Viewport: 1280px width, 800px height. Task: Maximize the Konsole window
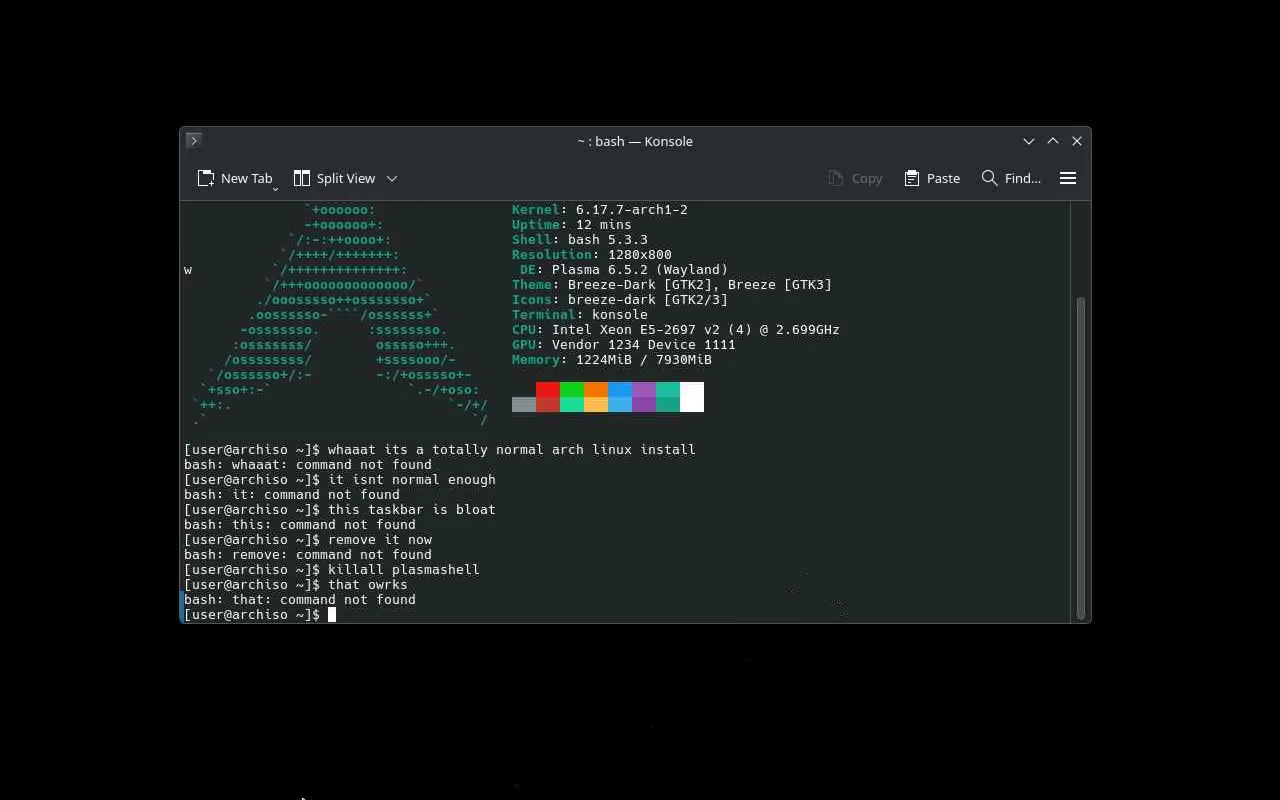click(x=1053, y=141)
